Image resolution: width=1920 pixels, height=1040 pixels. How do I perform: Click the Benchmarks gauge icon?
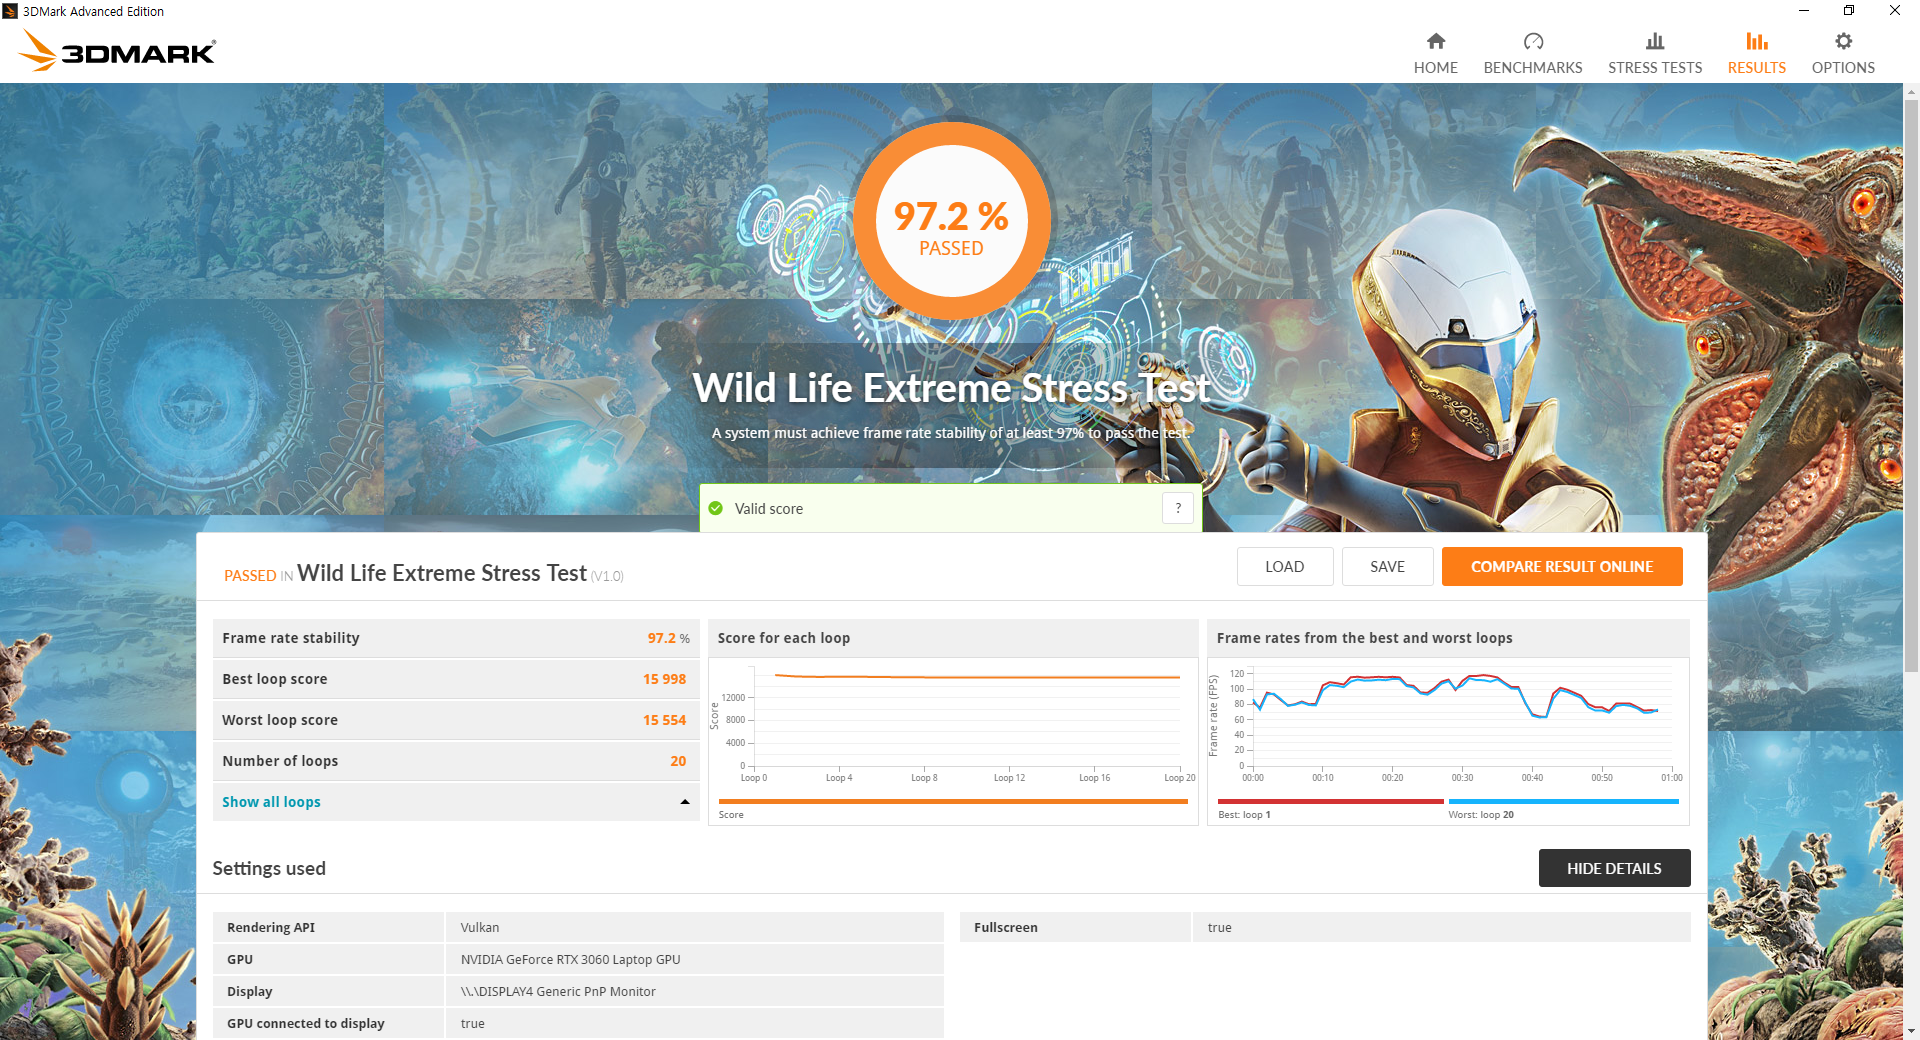tap(1533, 41)
